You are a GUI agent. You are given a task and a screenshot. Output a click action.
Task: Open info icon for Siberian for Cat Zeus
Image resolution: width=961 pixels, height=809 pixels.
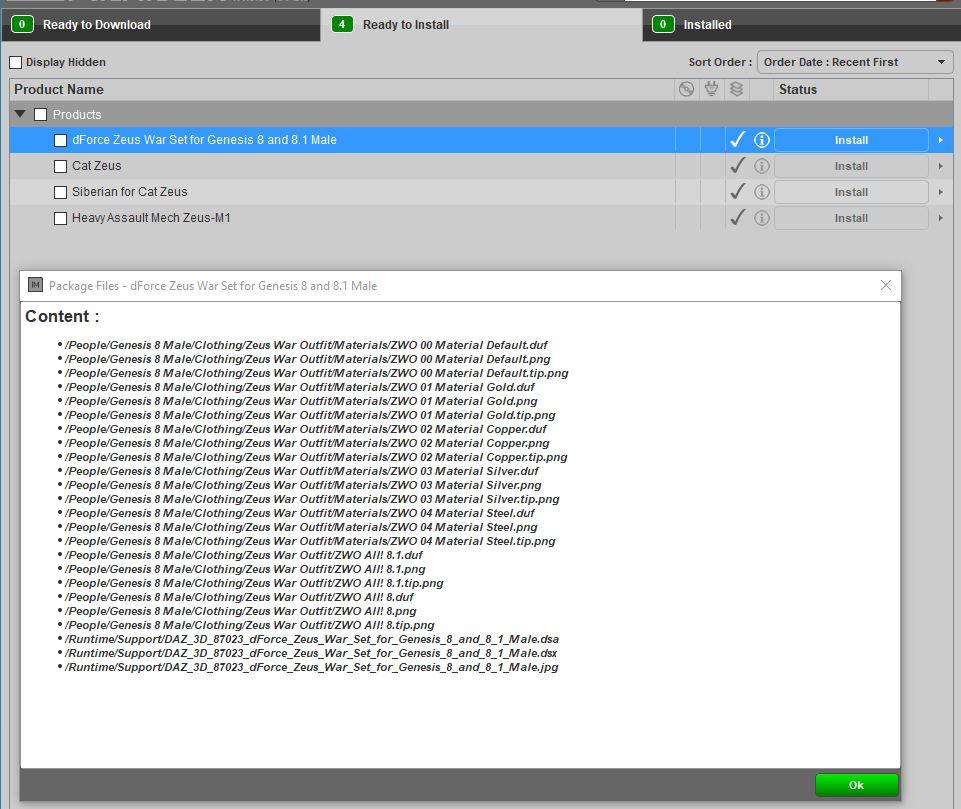(x=761, y=192)
